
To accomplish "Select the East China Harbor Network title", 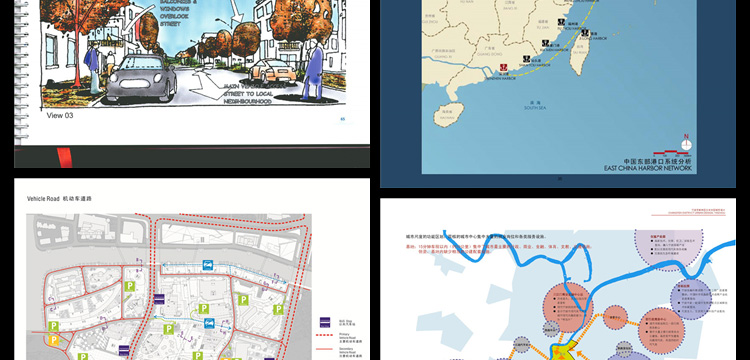I will click(648, 168).
